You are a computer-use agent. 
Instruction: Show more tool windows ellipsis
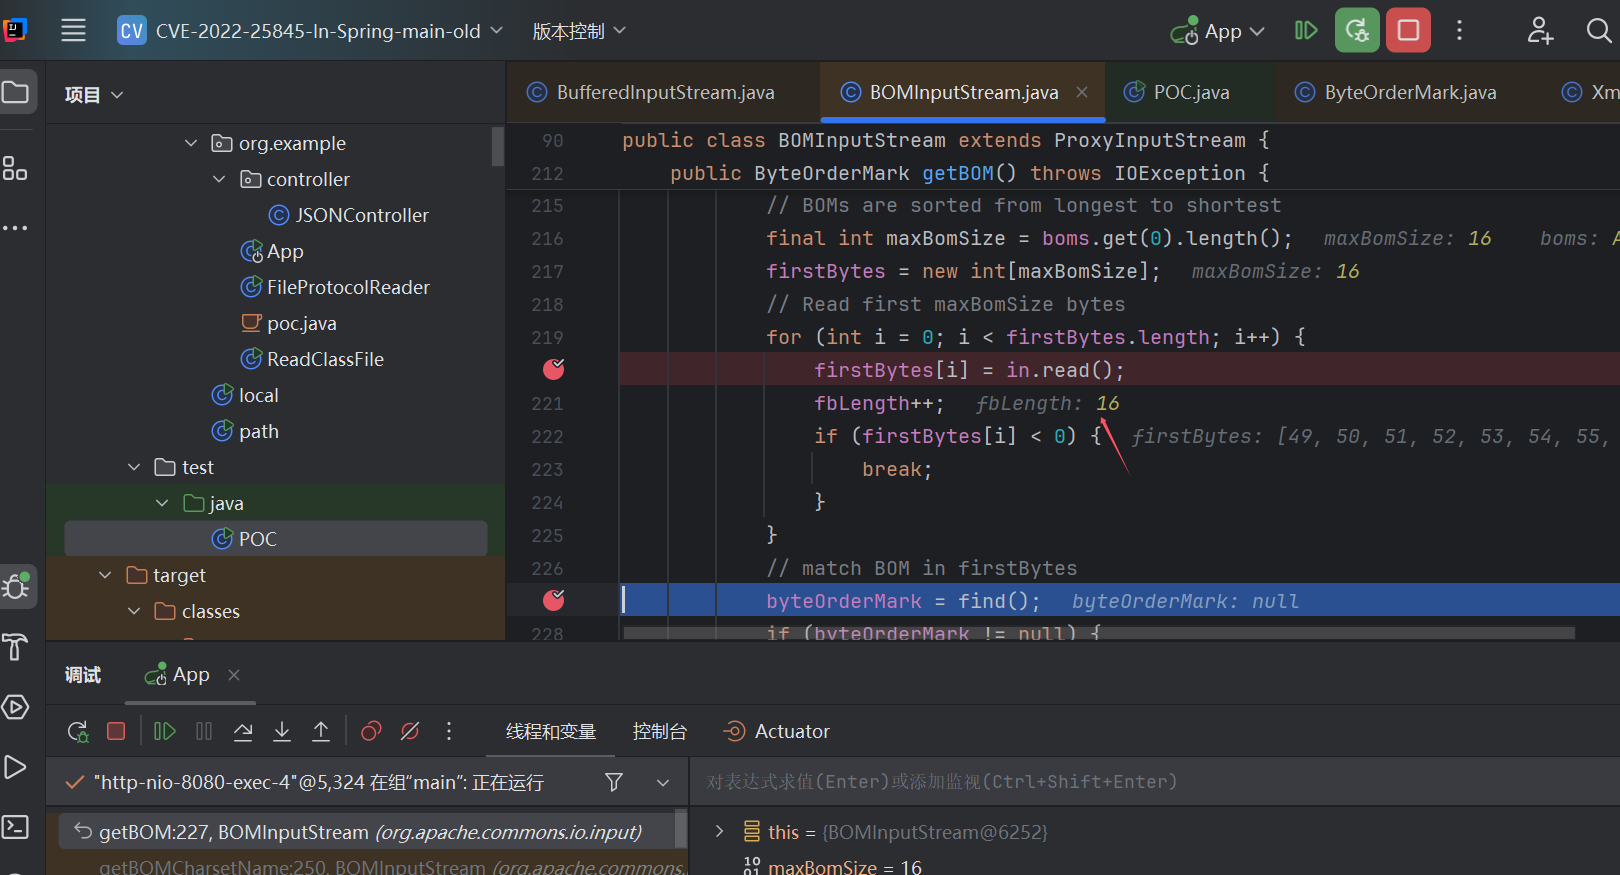coord(15,228)
